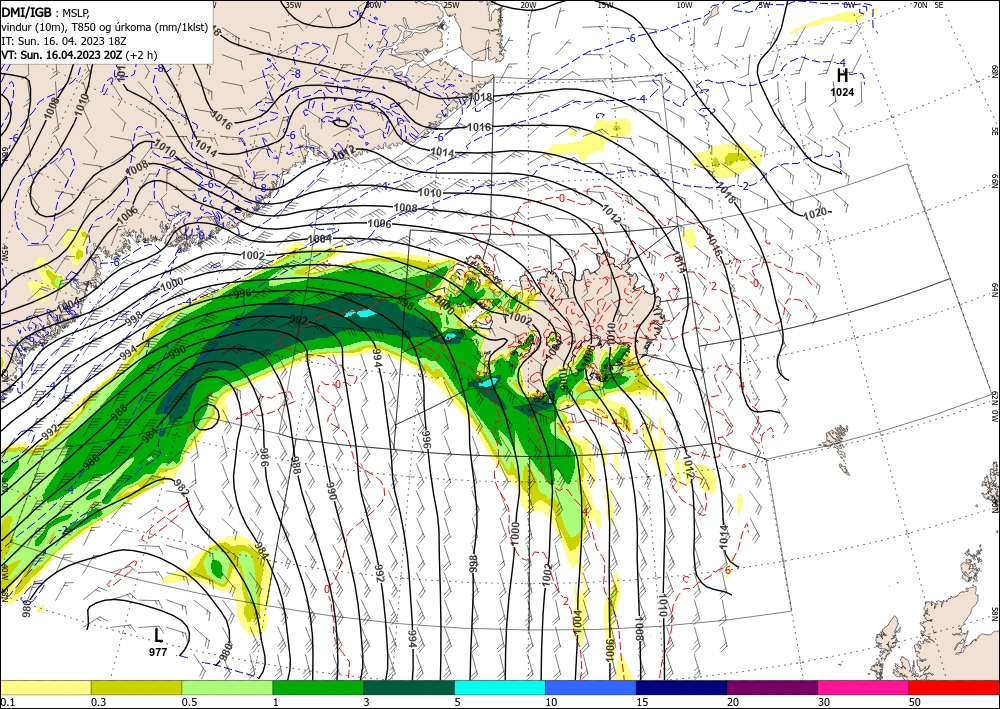Click the 'L' low pressure marker
Image resolution: width=1000 pixels, height=709 pixels.
[158, 635]
